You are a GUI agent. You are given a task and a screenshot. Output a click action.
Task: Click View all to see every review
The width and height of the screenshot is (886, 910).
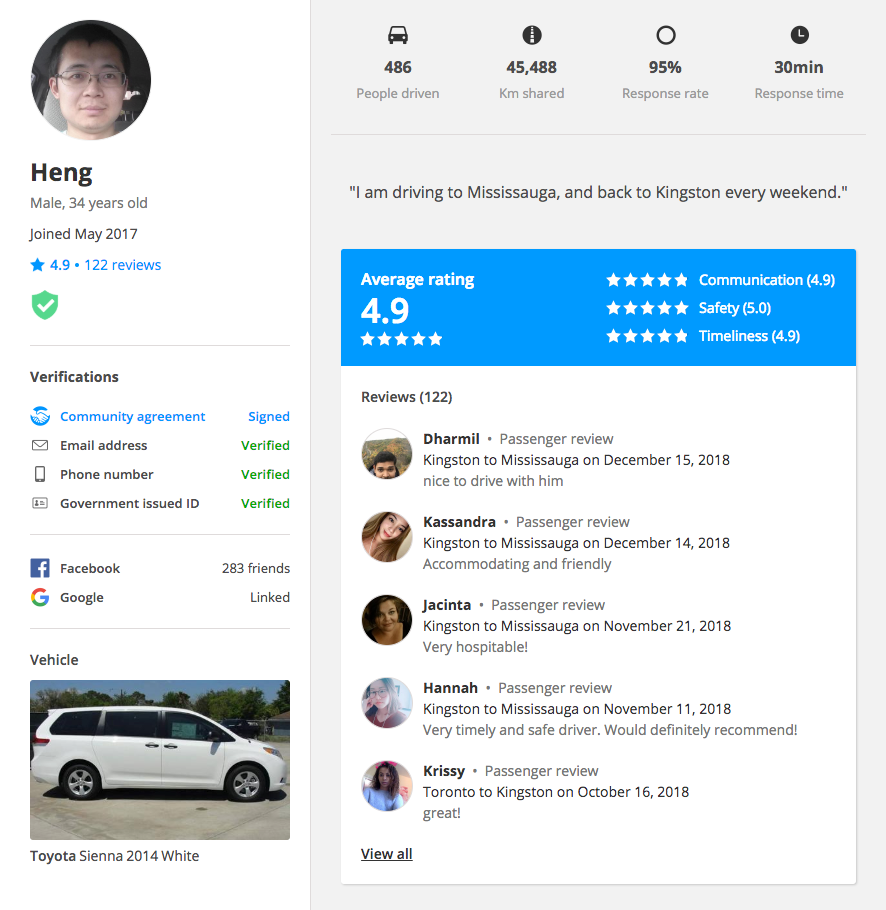pyautogui.click(x=386, y=853)
